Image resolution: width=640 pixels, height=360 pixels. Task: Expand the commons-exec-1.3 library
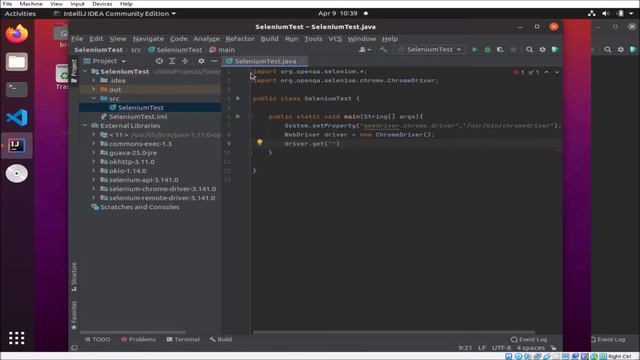point(93,144)
